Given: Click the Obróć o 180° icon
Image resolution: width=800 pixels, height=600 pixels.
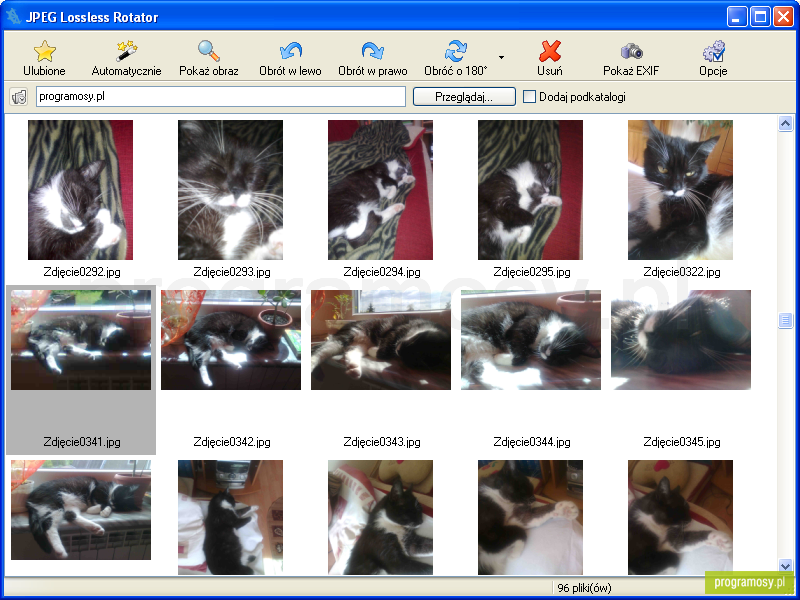Looking at the screenshot, I should point(456,51).
